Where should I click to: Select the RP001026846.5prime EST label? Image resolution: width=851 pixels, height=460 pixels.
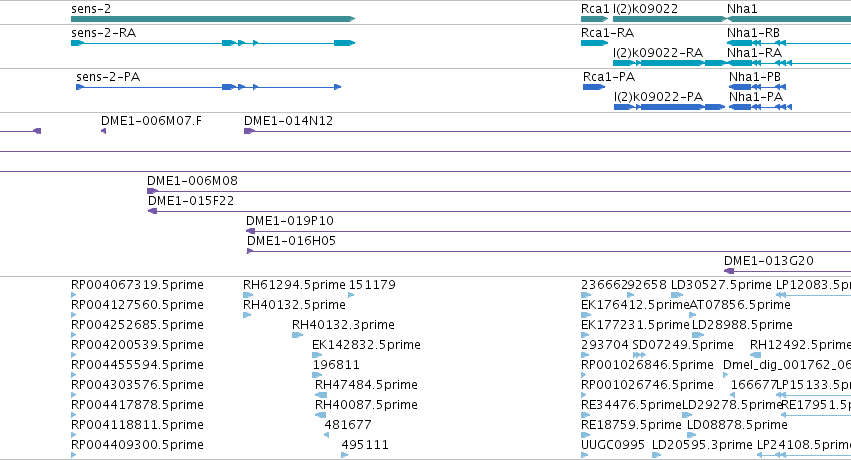(x=647, y=365)
